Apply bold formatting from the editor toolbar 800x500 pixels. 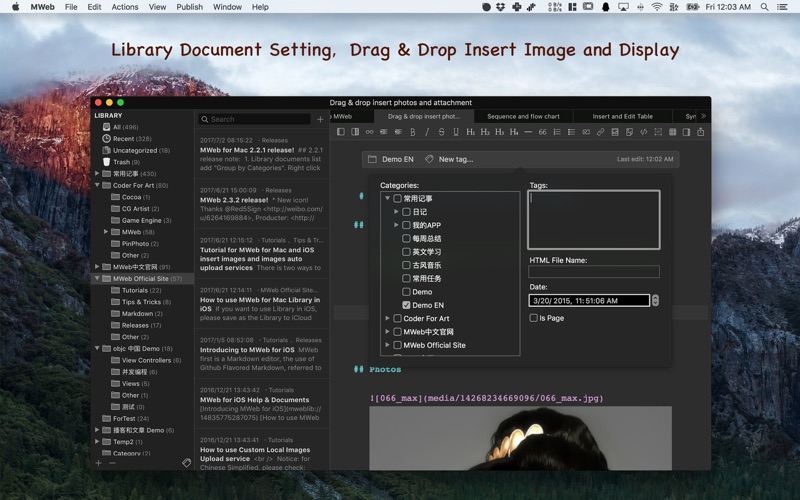tap(412, 132)
